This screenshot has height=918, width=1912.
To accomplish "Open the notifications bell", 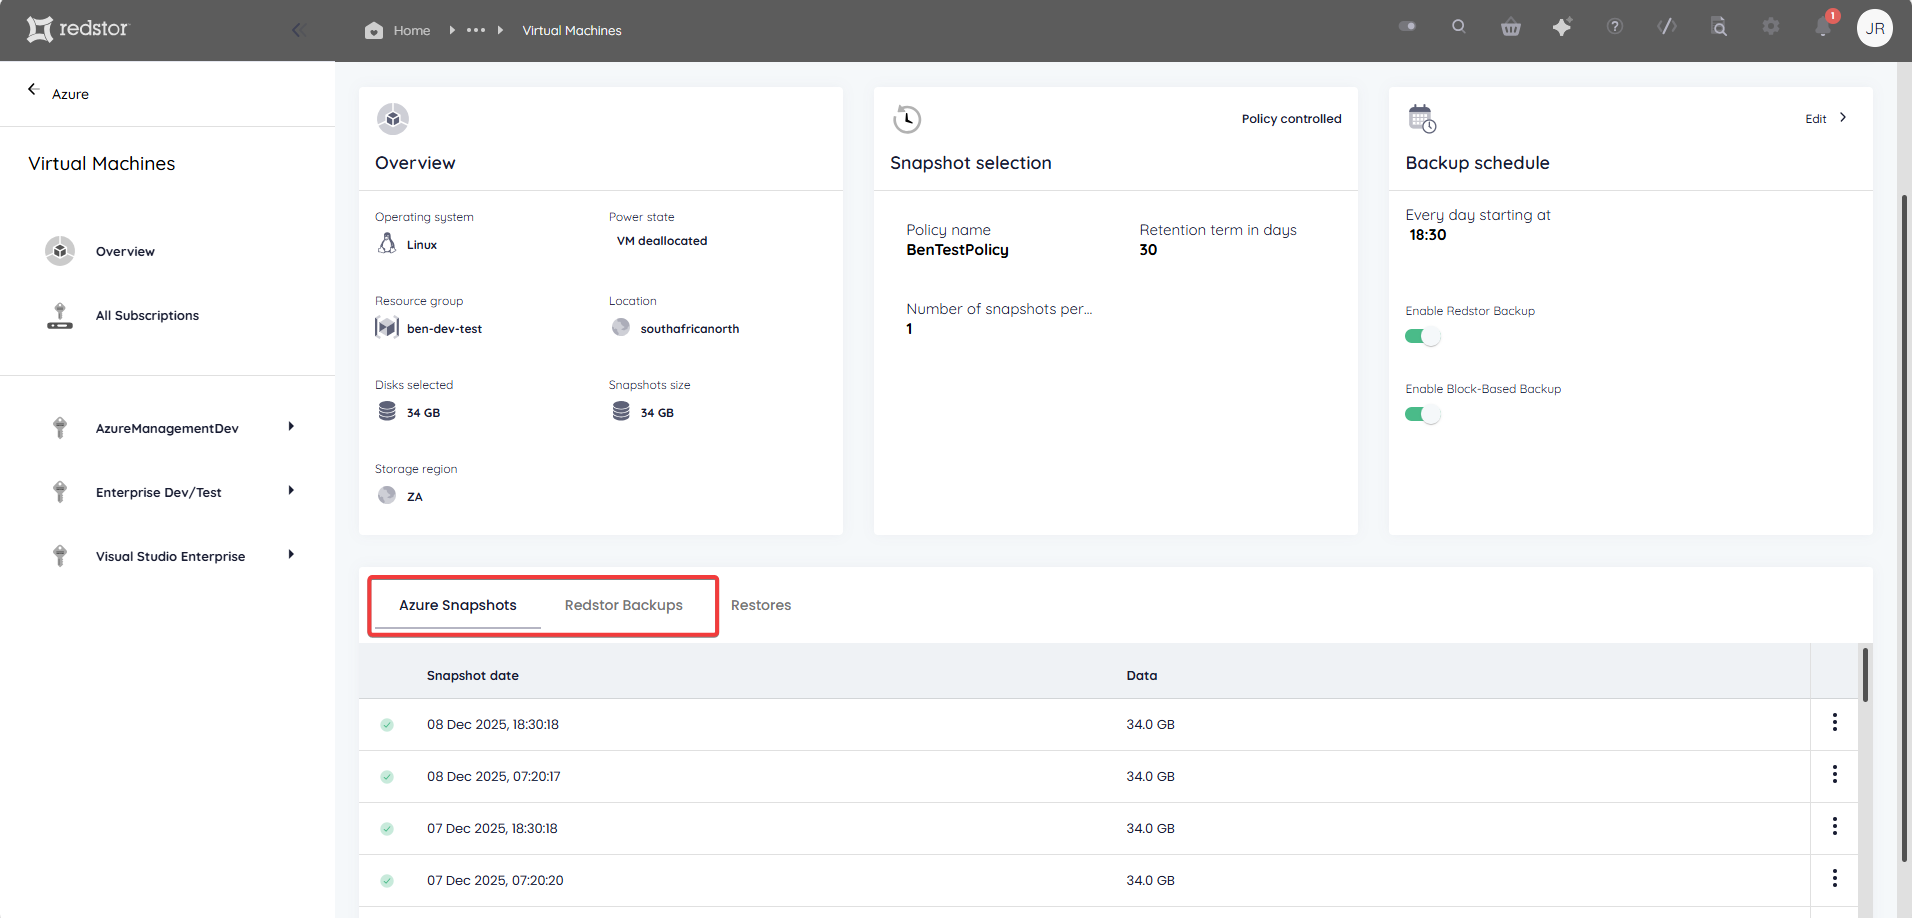I will click(1823, 27).
